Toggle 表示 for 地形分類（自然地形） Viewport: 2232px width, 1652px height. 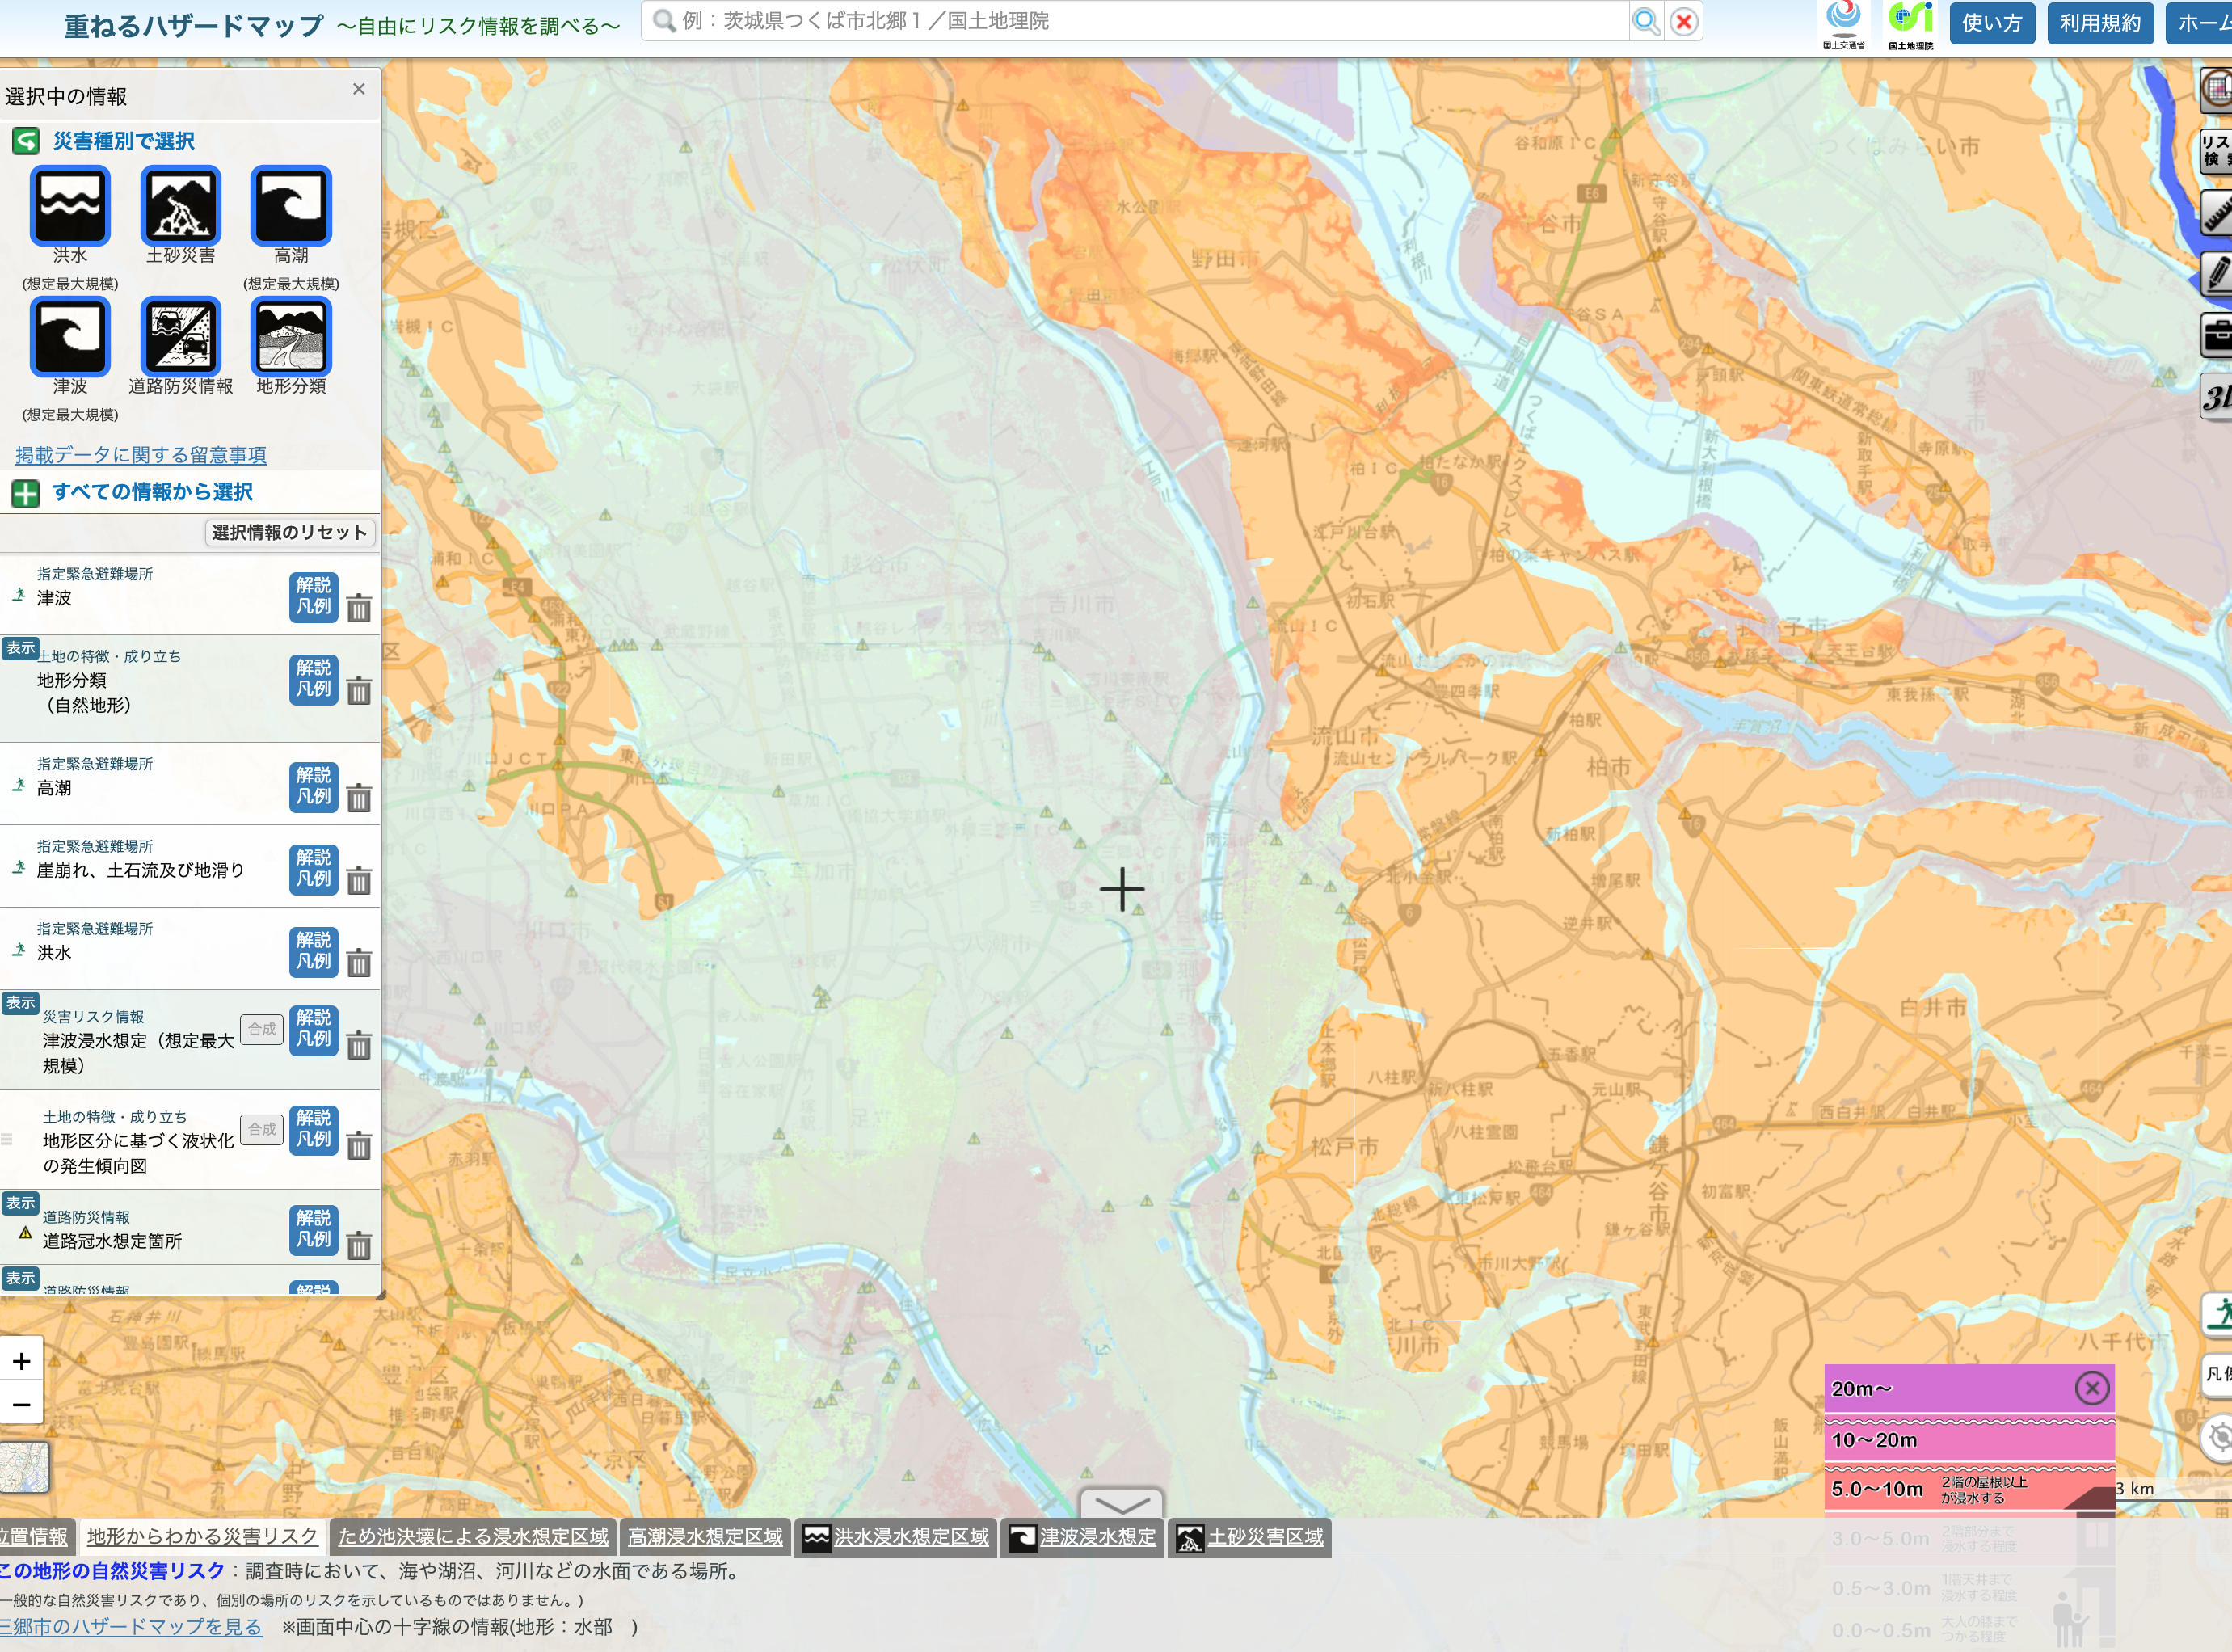point(20,648)
